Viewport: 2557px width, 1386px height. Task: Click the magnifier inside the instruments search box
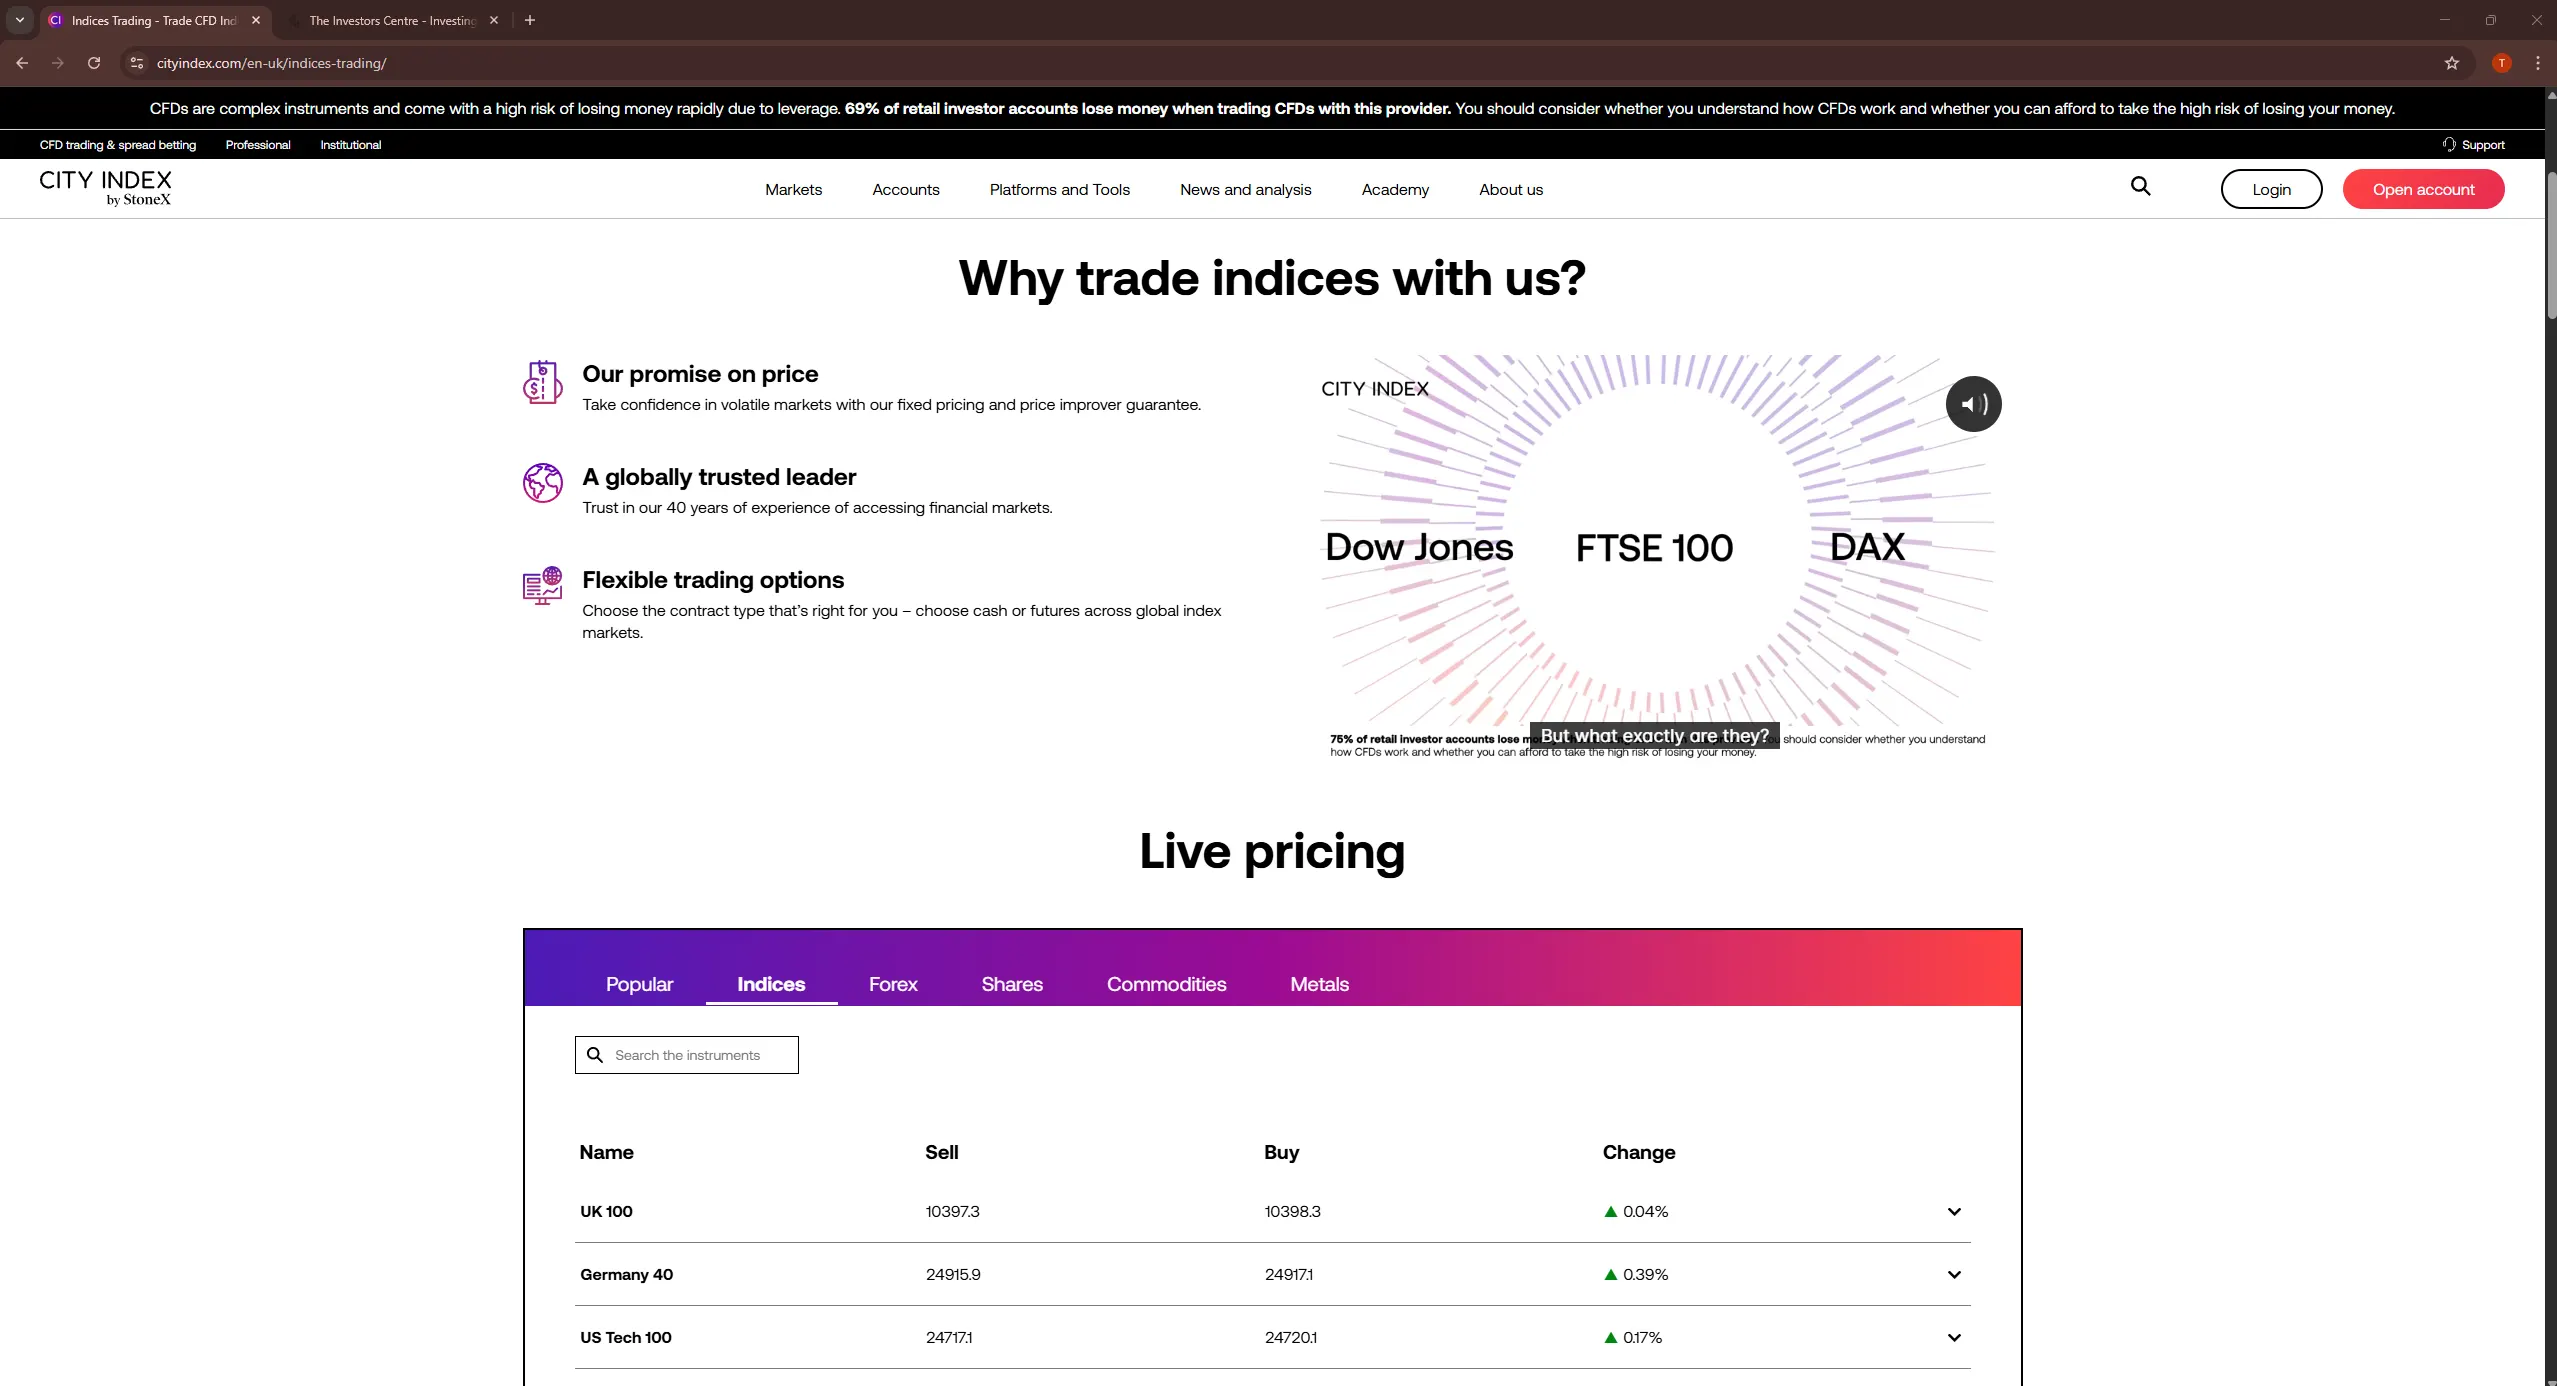(x=595, y=1055)
